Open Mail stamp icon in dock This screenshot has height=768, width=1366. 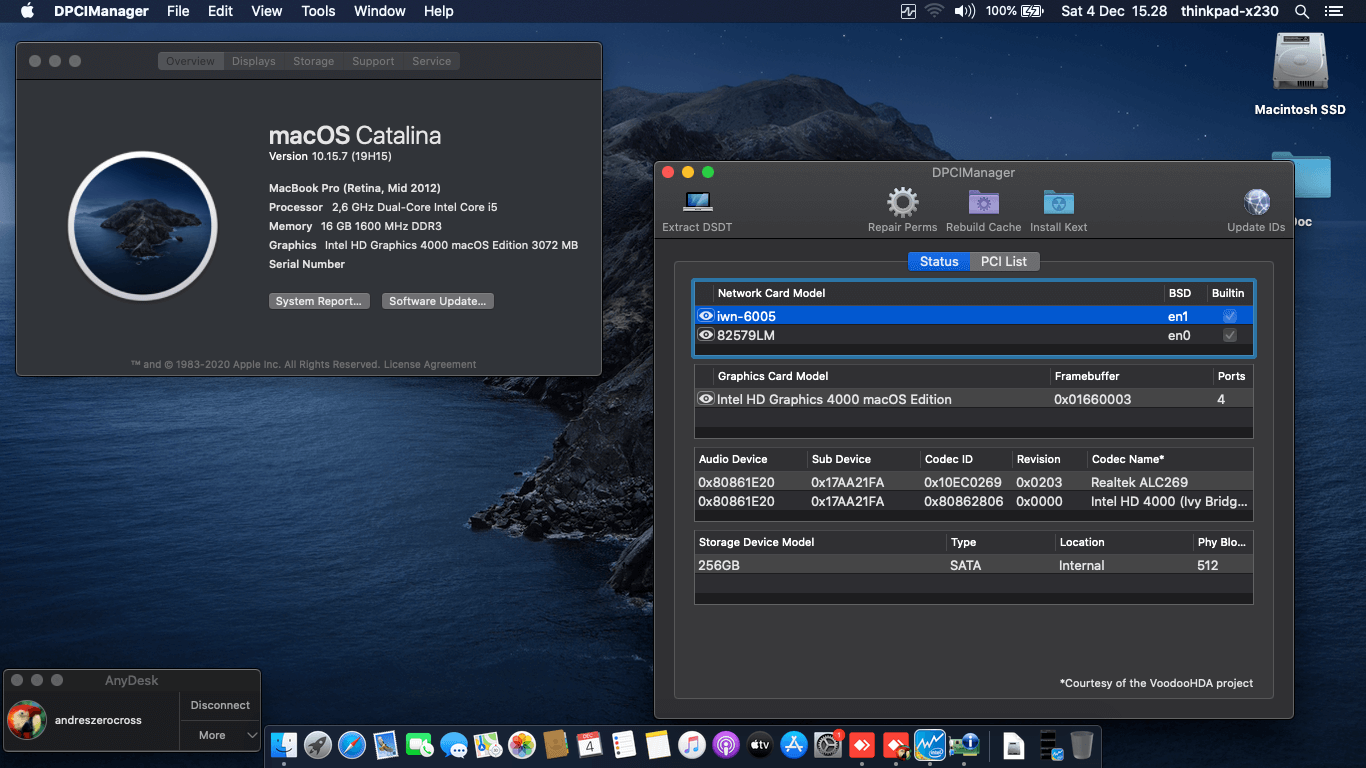(x=386, y=744)
